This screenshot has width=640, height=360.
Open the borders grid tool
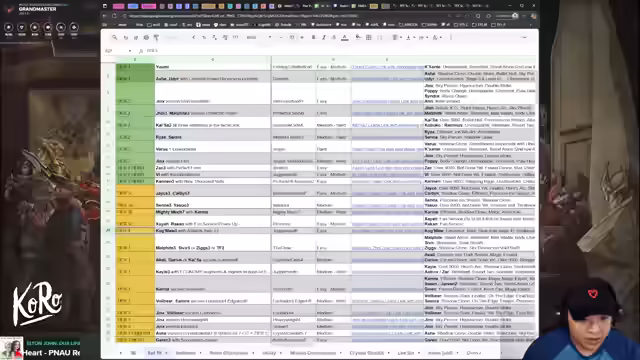point(369,37)
